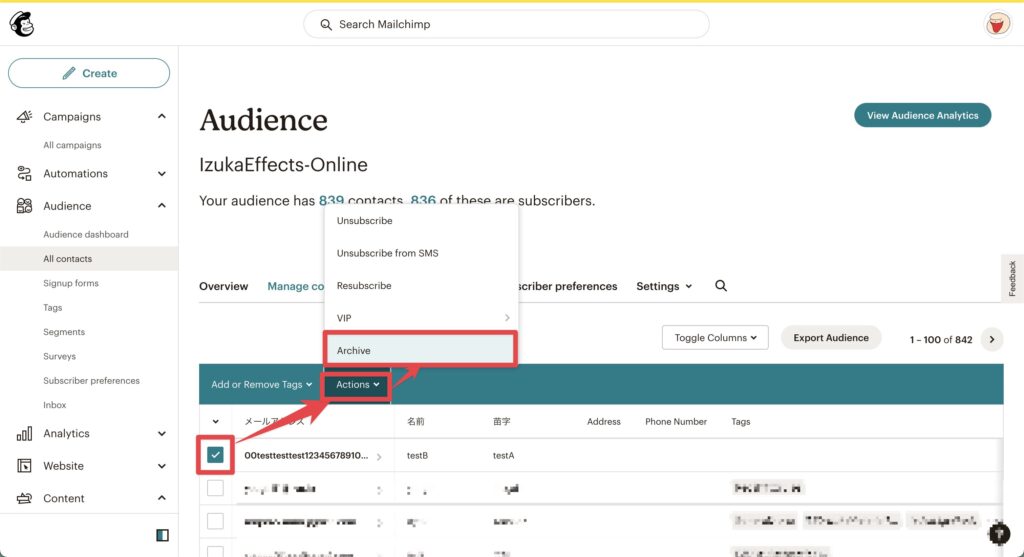Open Segments in sidebar
1024x557 pixels.
pos(63,332)
